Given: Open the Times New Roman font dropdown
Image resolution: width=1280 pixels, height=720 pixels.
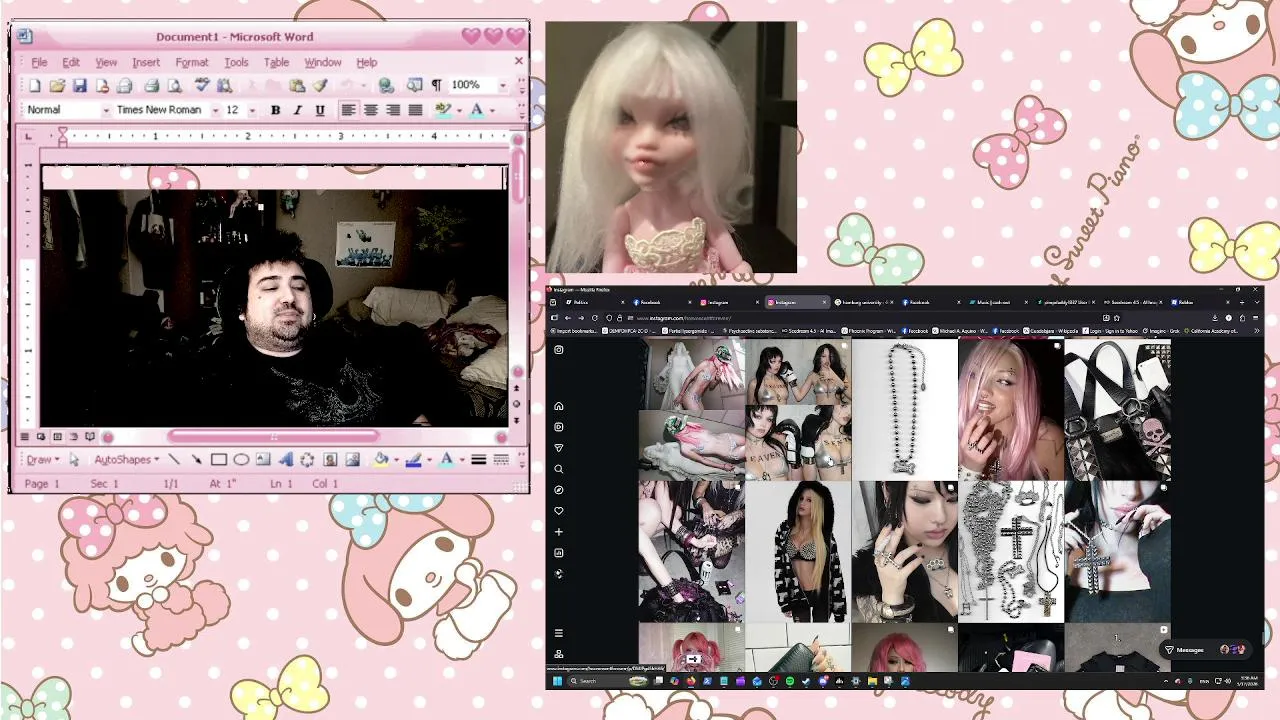Looking at the screenshot, I should pyautogui.click(x=215, y=110).
